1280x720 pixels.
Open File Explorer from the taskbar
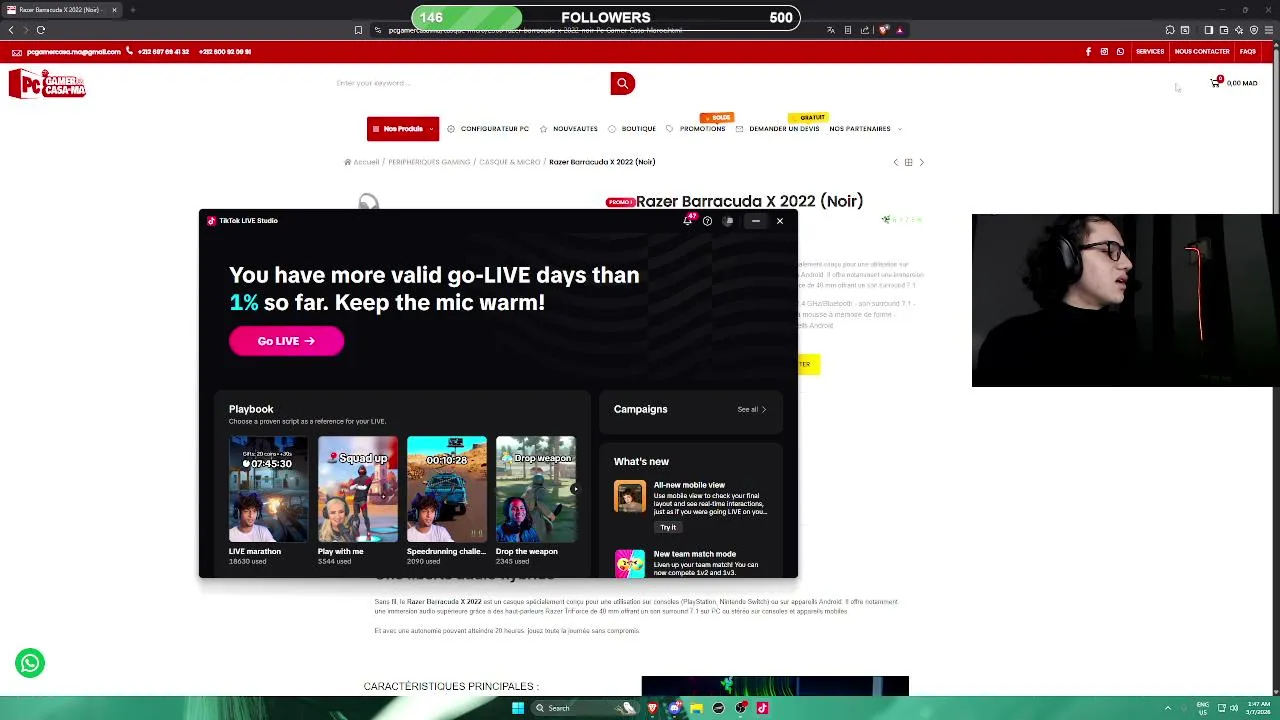(696, 708)
